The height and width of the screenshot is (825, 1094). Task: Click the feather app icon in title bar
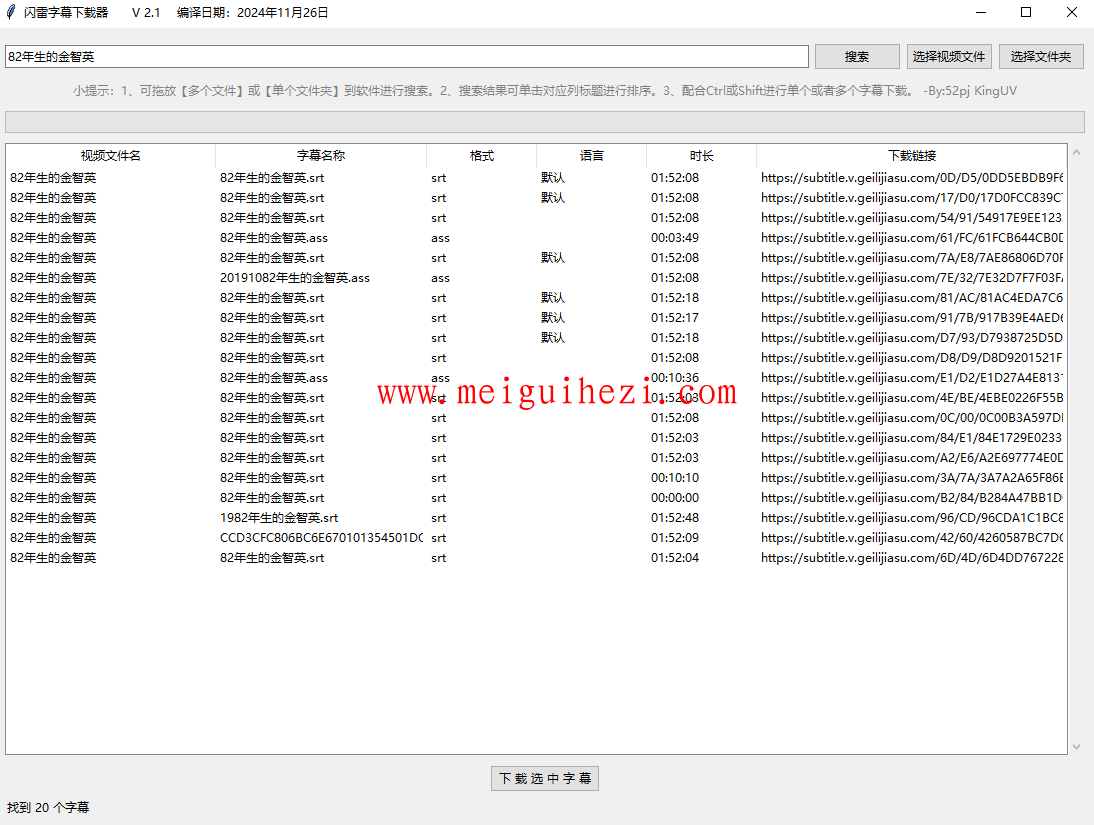[11, 12]
